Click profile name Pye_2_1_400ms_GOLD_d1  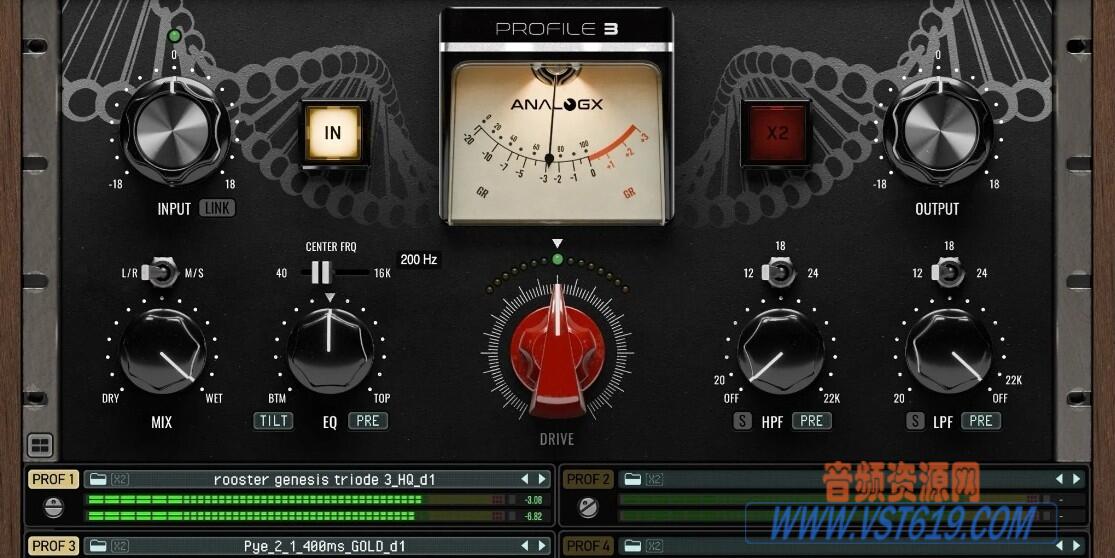[324, 547]
